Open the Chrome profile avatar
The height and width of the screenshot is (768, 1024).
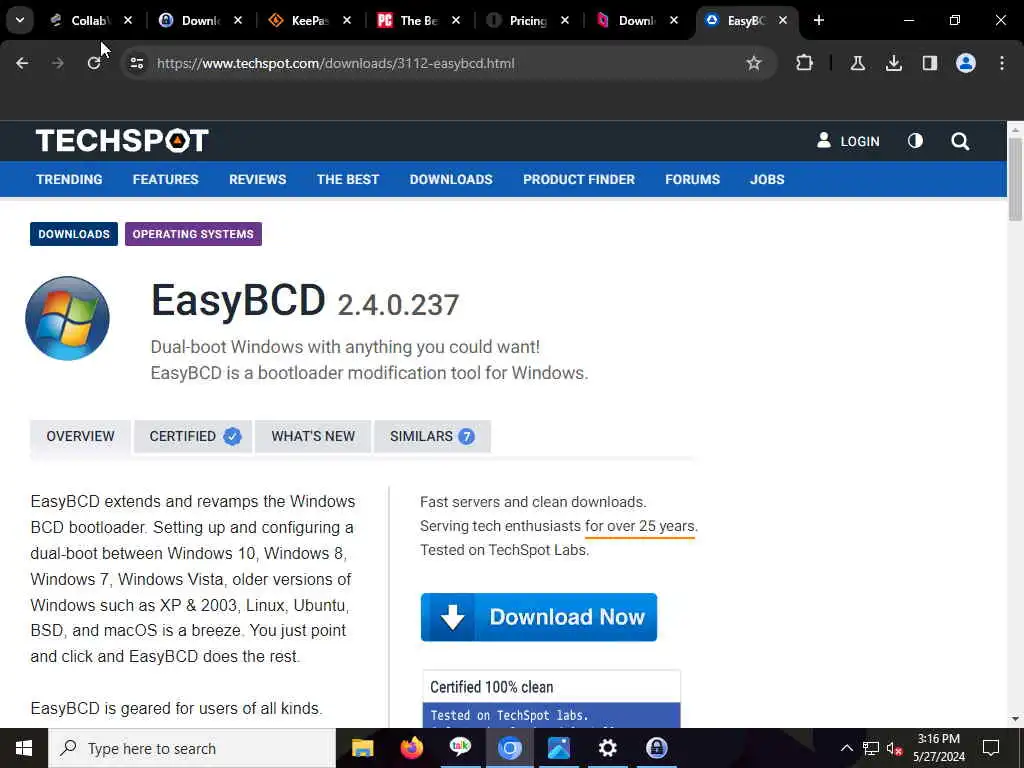[x=965, y=63]
